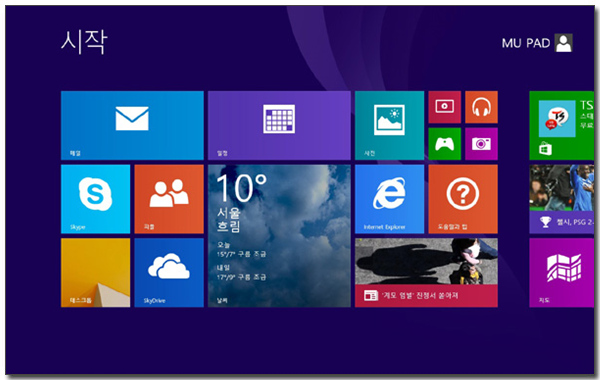Image resolution: width=600 pixels, height=380 pixels.
Task: Open the Mail tile
Action: [132, 125]
